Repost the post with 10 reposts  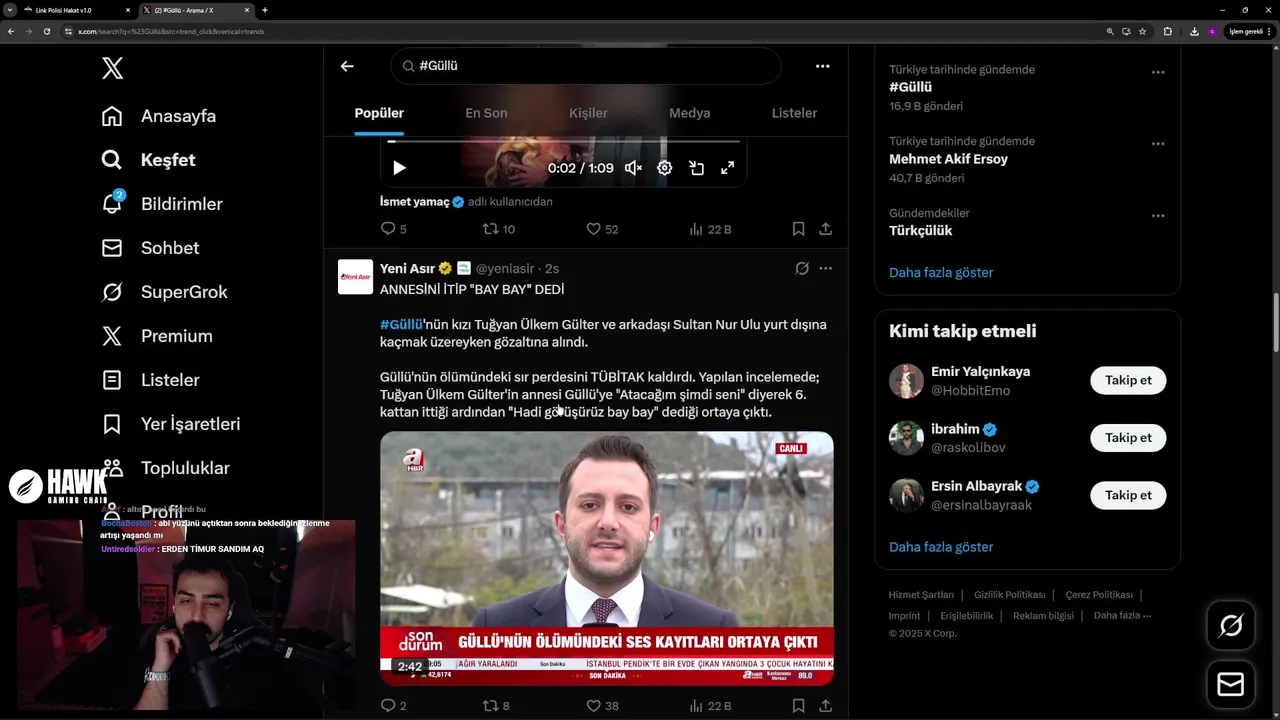499,229
